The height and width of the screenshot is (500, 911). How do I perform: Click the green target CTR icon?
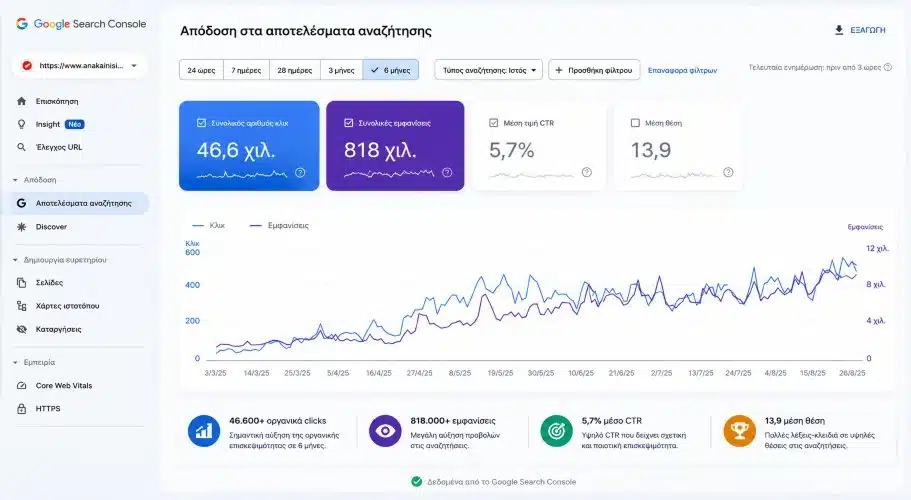pos(557,431)
